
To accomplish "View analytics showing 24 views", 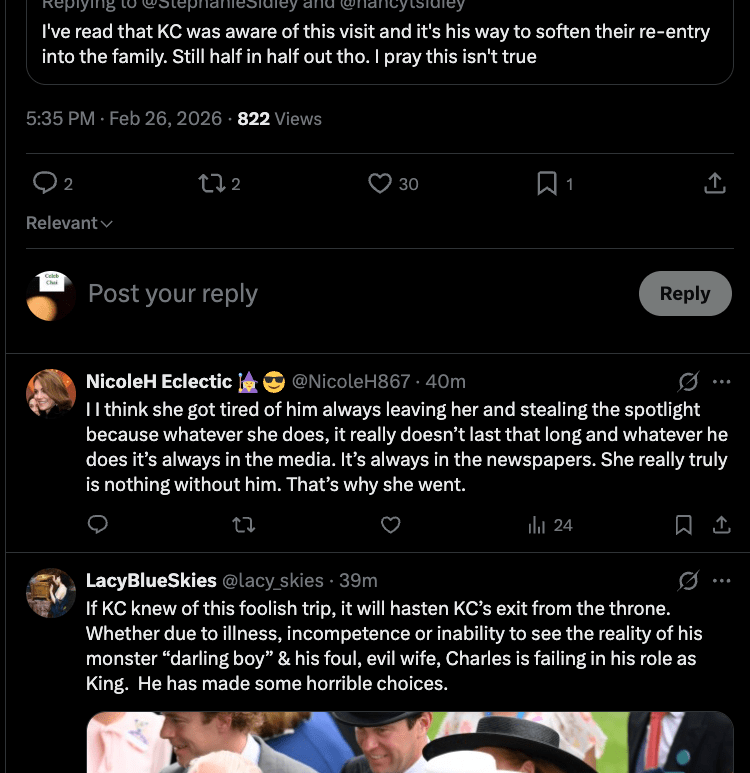I will pos(550,525).
